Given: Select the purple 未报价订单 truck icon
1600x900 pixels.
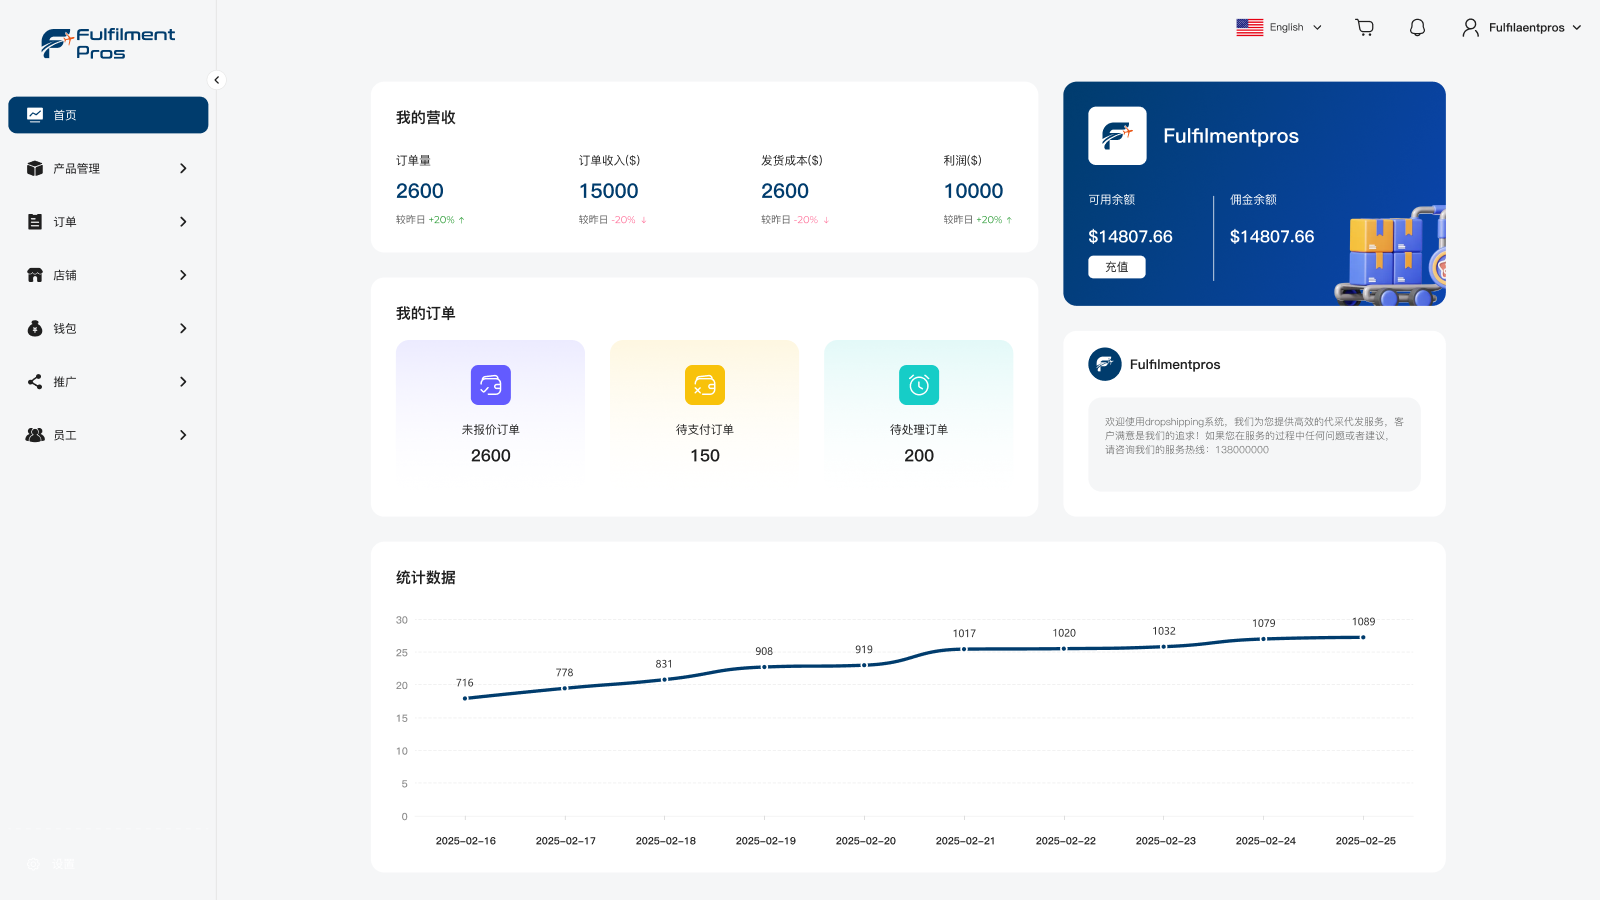Looking at the screenshot, I should pos(490,385).
